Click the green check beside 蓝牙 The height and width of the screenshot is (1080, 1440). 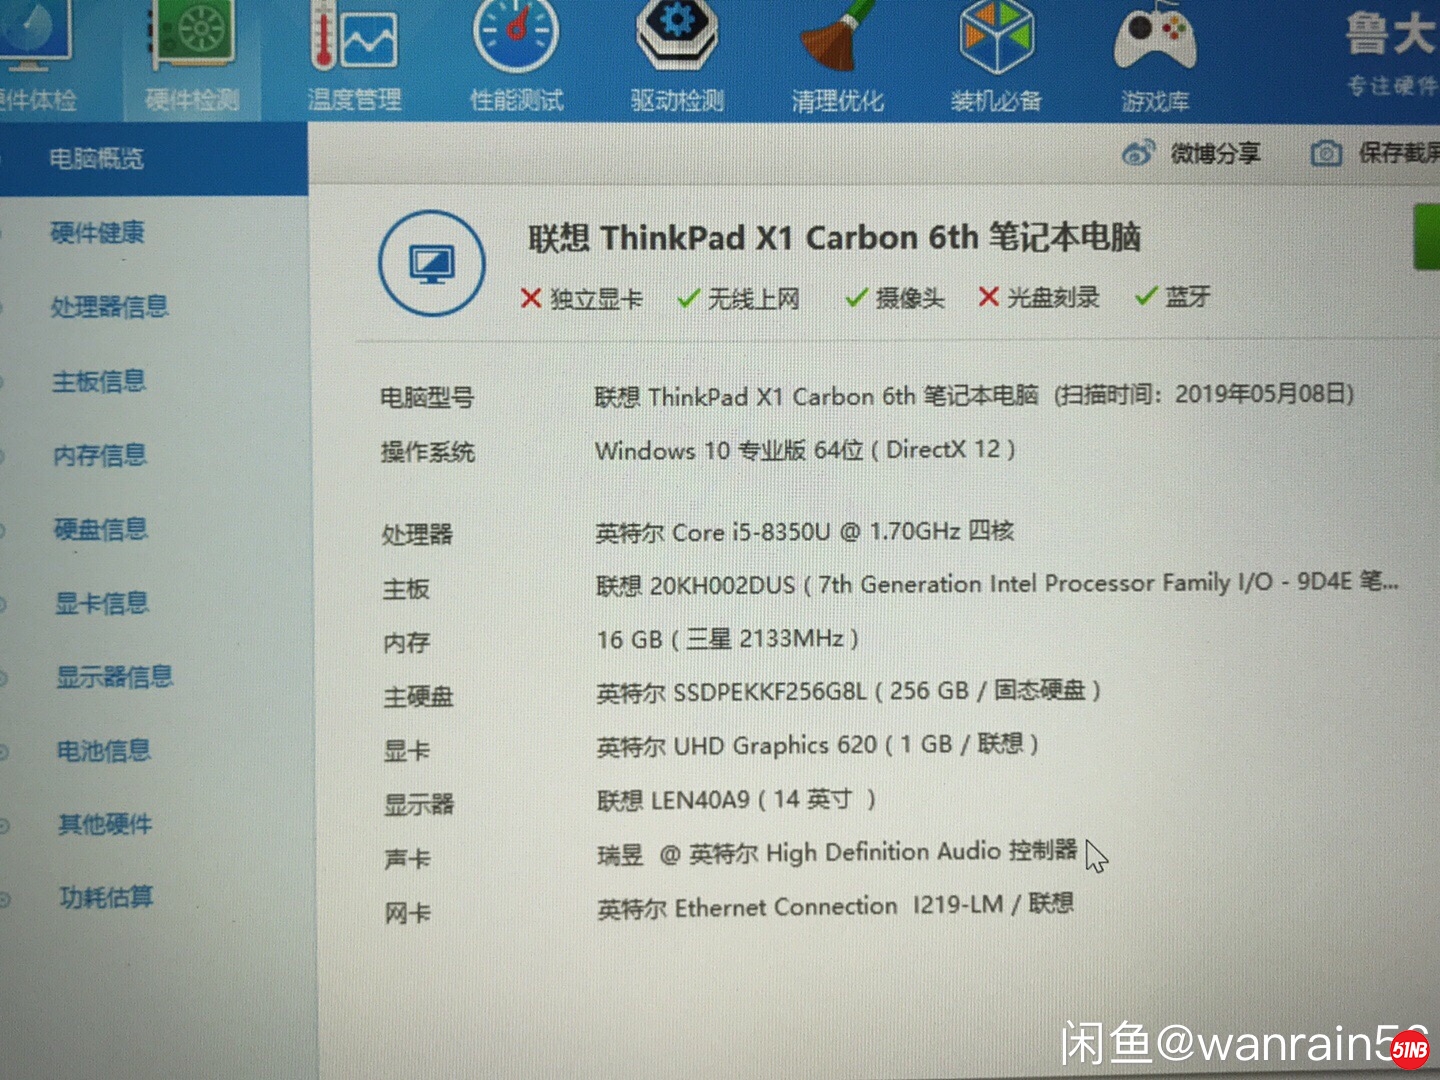pyautogui.click(x=1146, y=296)
